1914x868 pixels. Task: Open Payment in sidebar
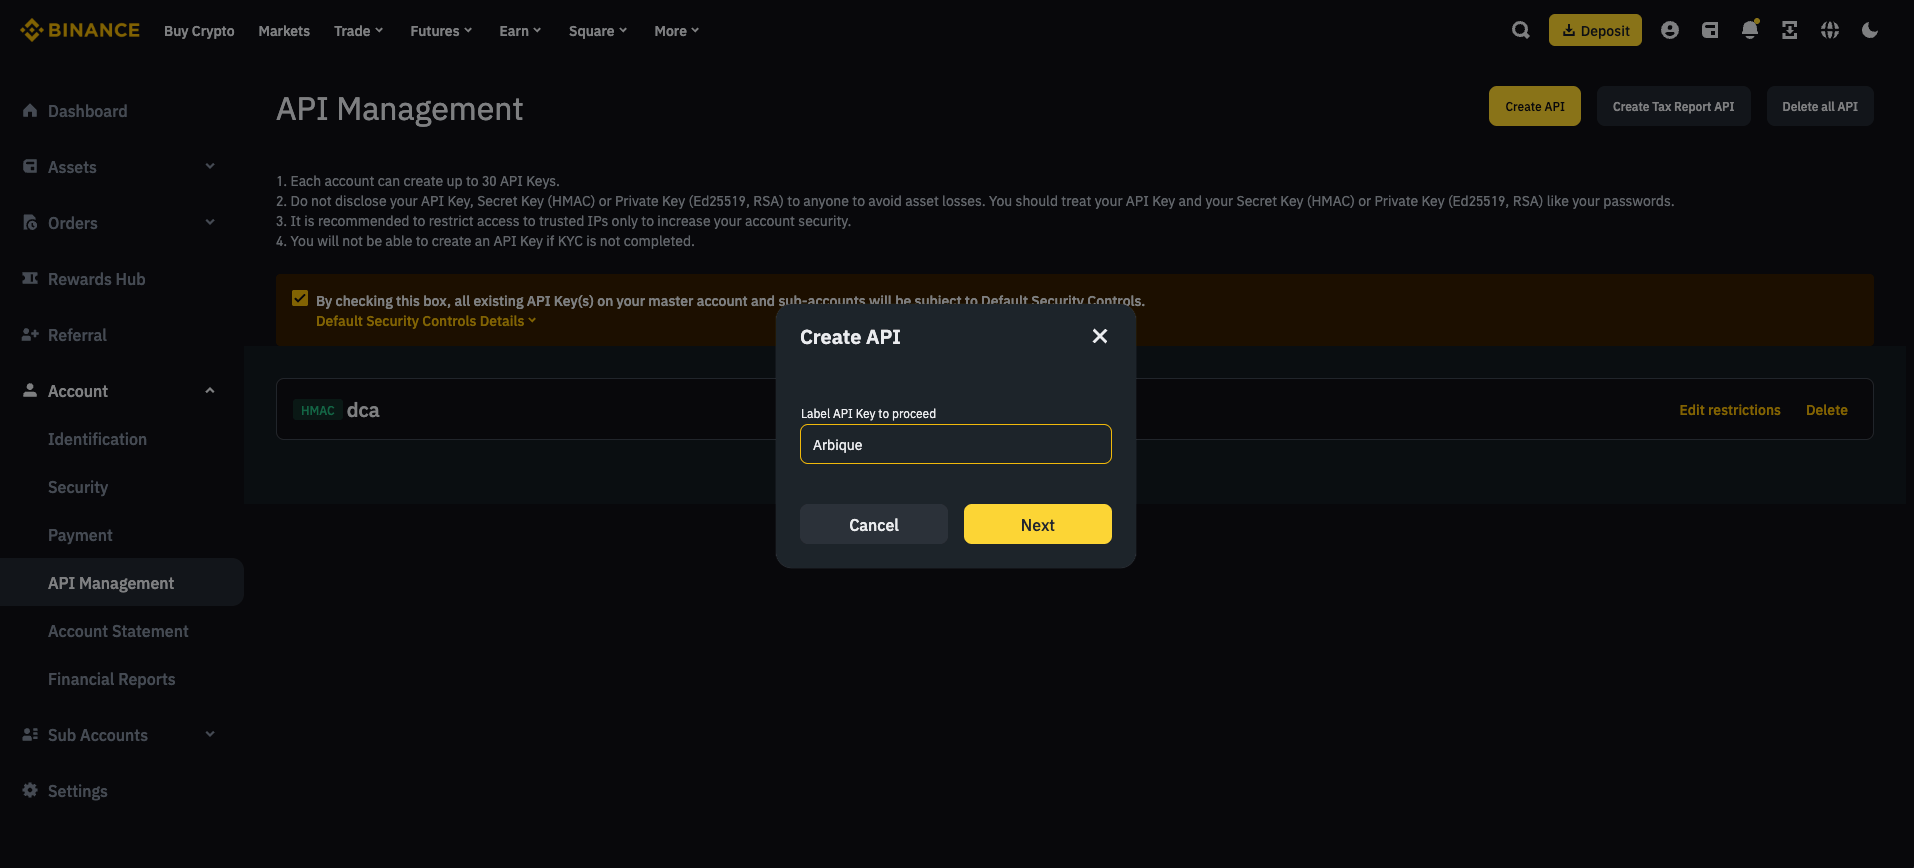(80, 535)
